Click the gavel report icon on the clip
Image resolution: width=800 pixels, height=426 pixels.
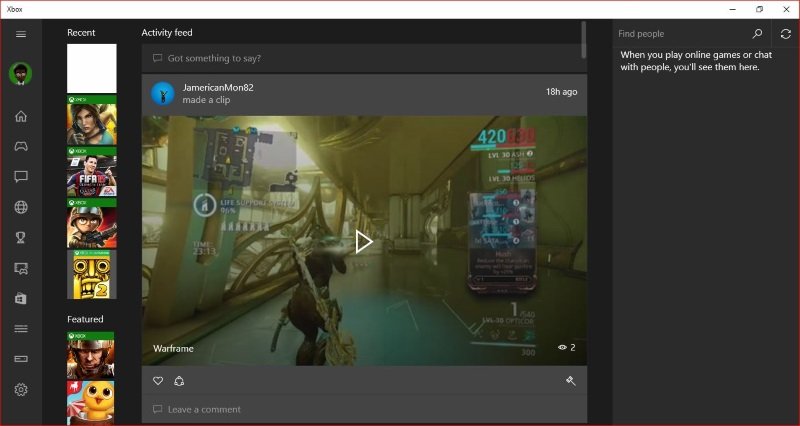click(570, 381)
